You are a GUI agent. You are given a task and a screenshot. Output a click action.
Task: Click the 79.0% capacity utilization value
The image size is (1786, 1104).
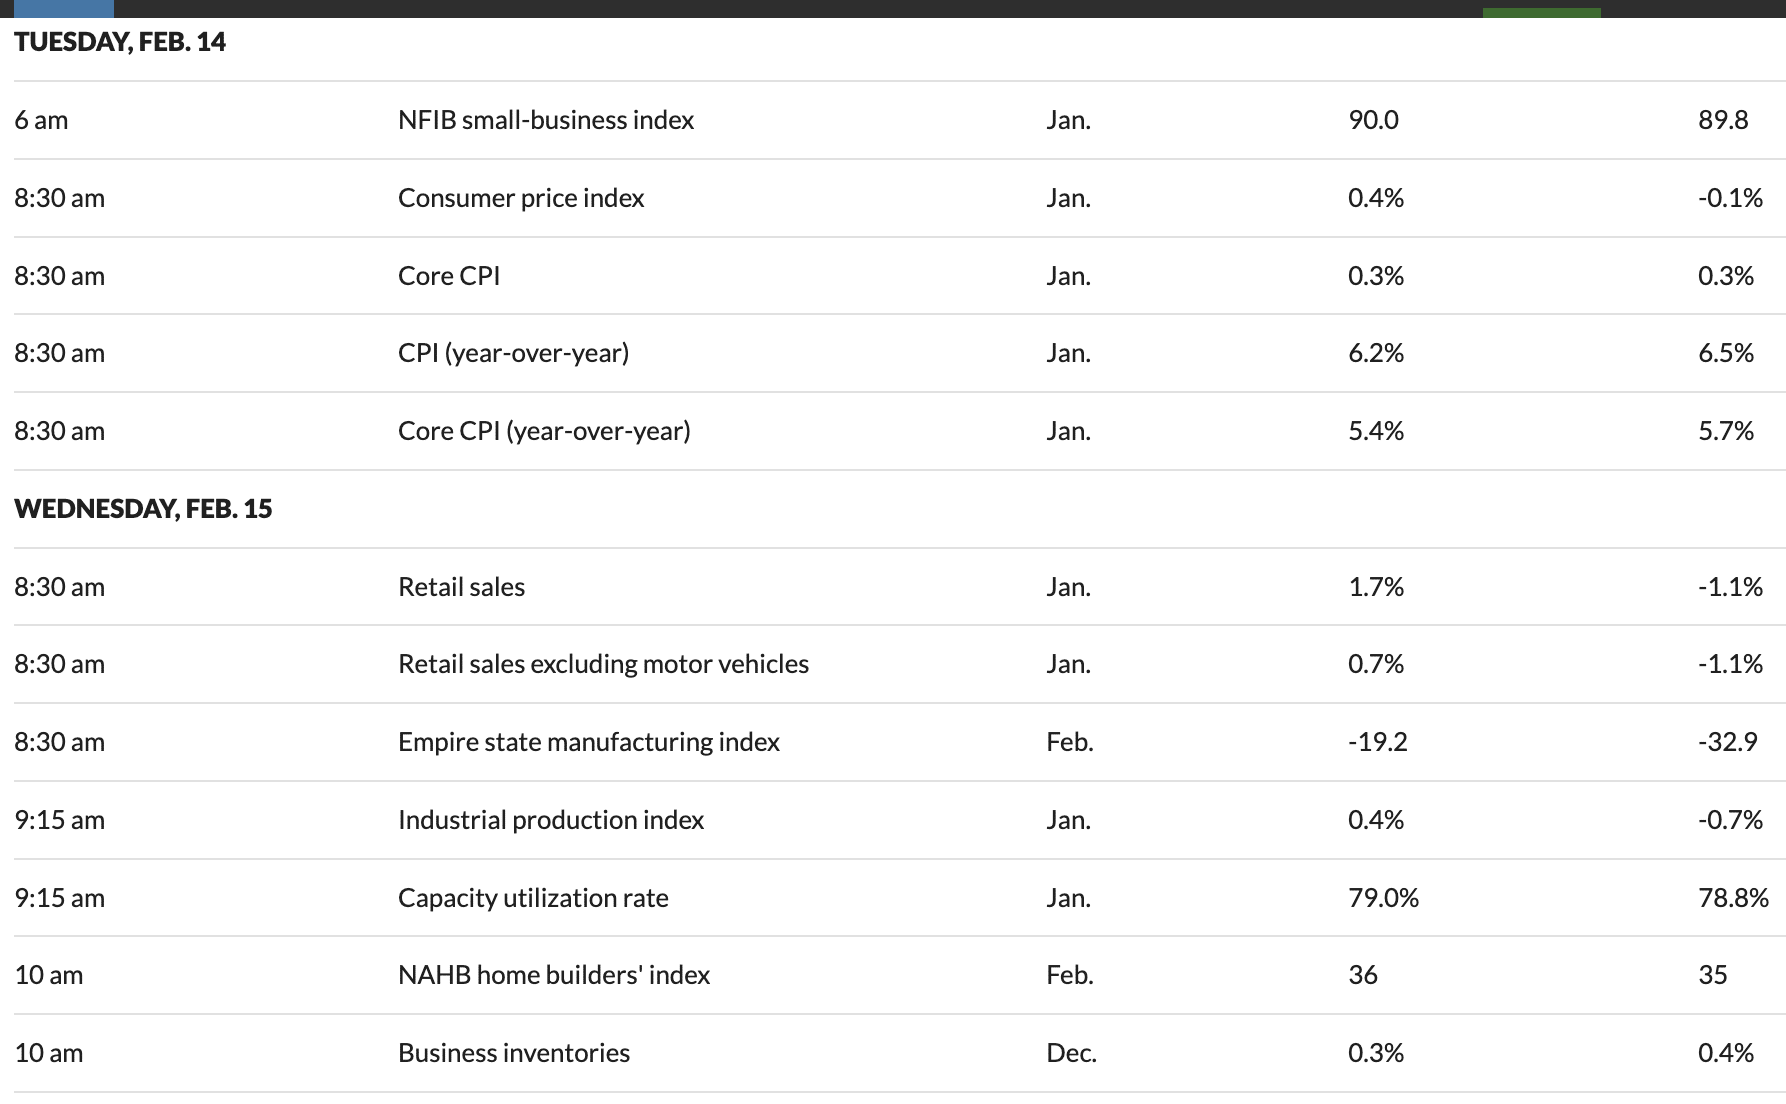click(x=1383, y=898)
